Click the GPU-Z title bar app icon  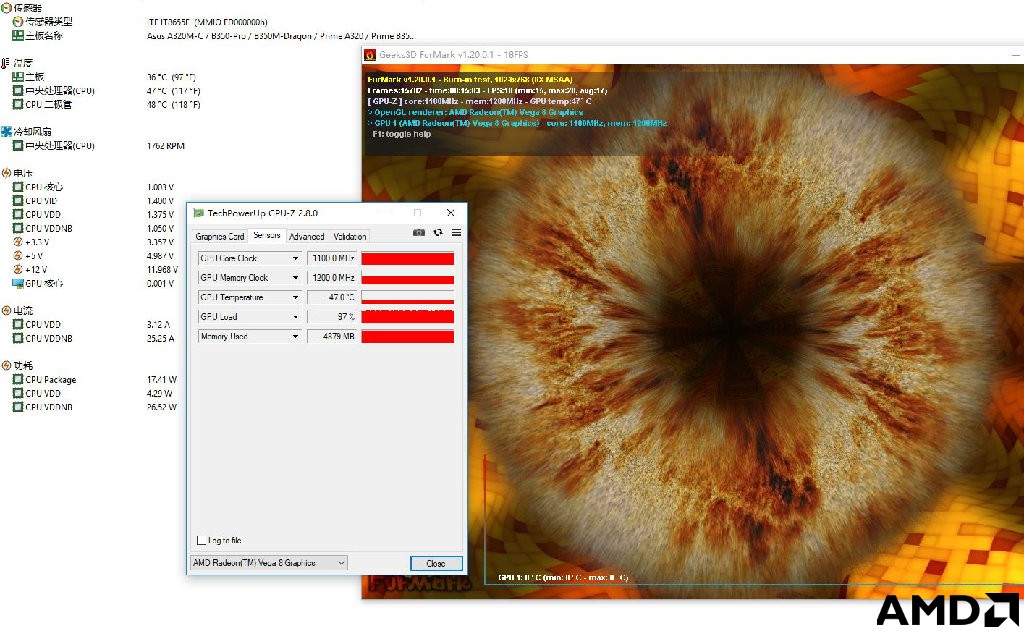[x=198, y=213]
